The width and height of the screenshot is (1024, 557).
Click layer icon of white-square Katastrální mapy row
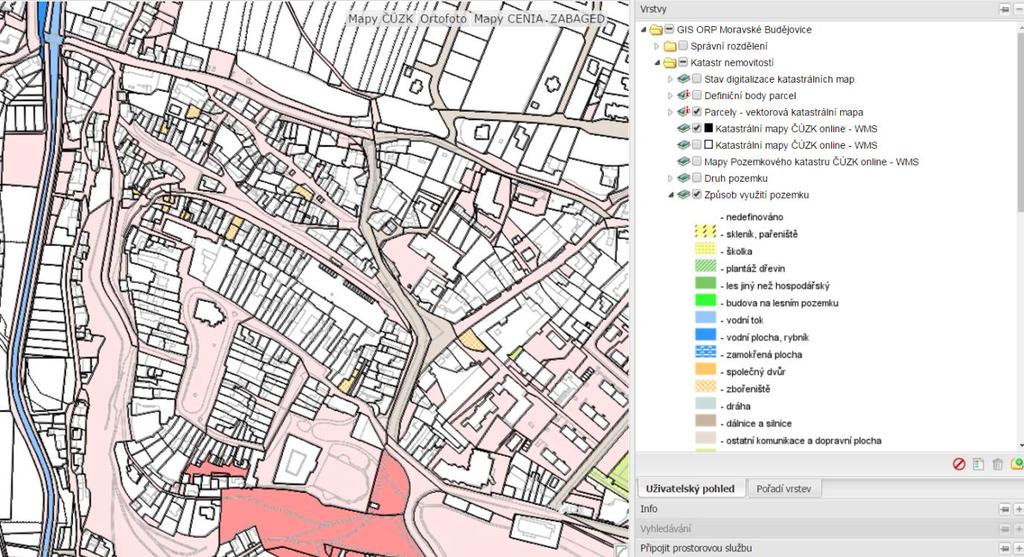pyautogui.click(x=684, y=145)
